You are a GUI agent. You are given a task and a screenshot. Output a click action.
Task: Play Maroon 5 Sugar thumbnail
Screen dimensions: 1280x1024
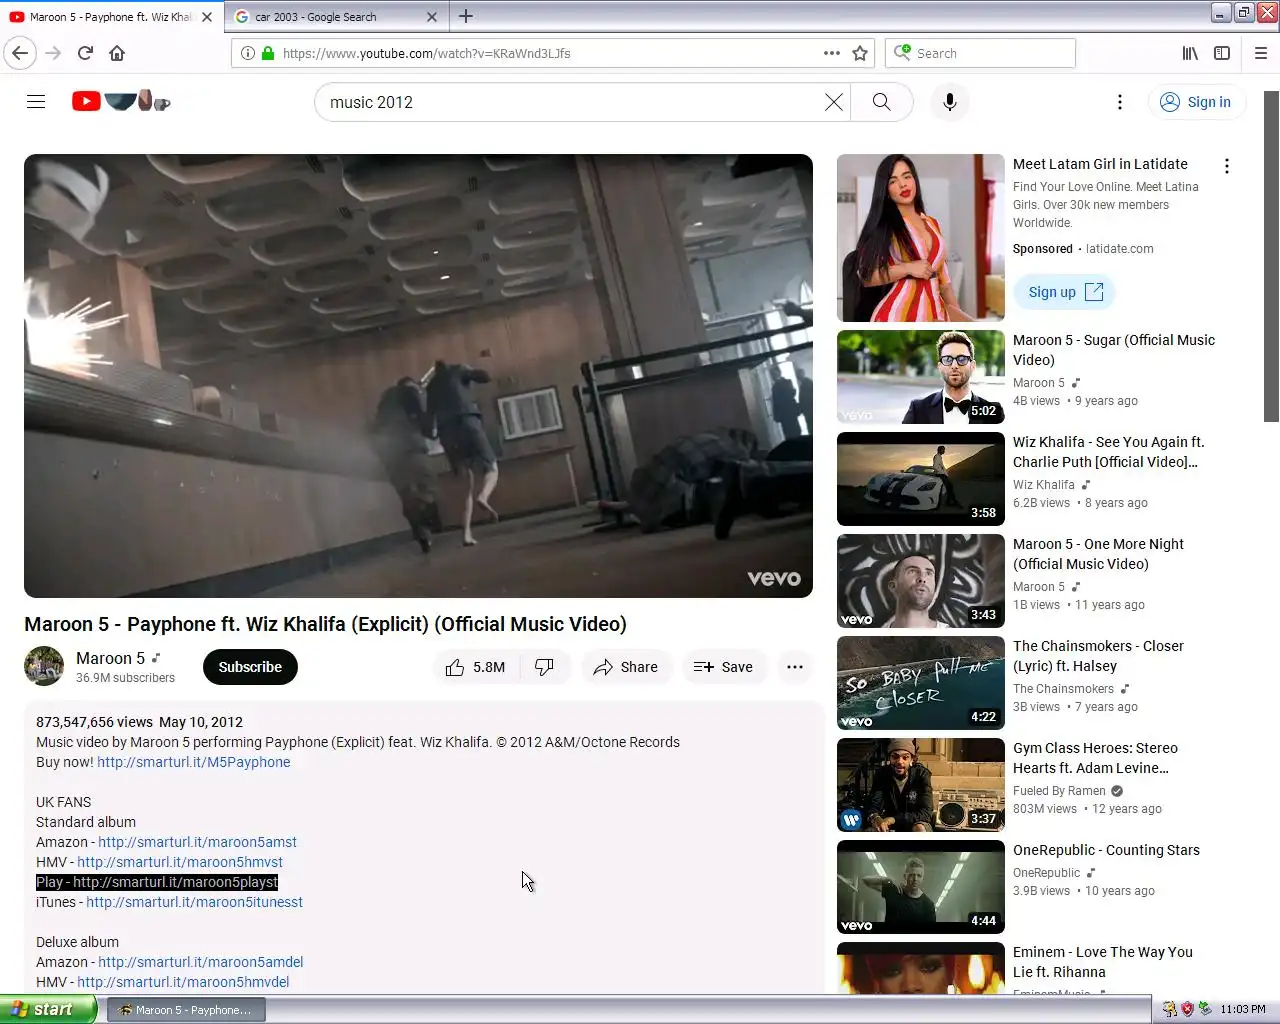coord(921,377)
